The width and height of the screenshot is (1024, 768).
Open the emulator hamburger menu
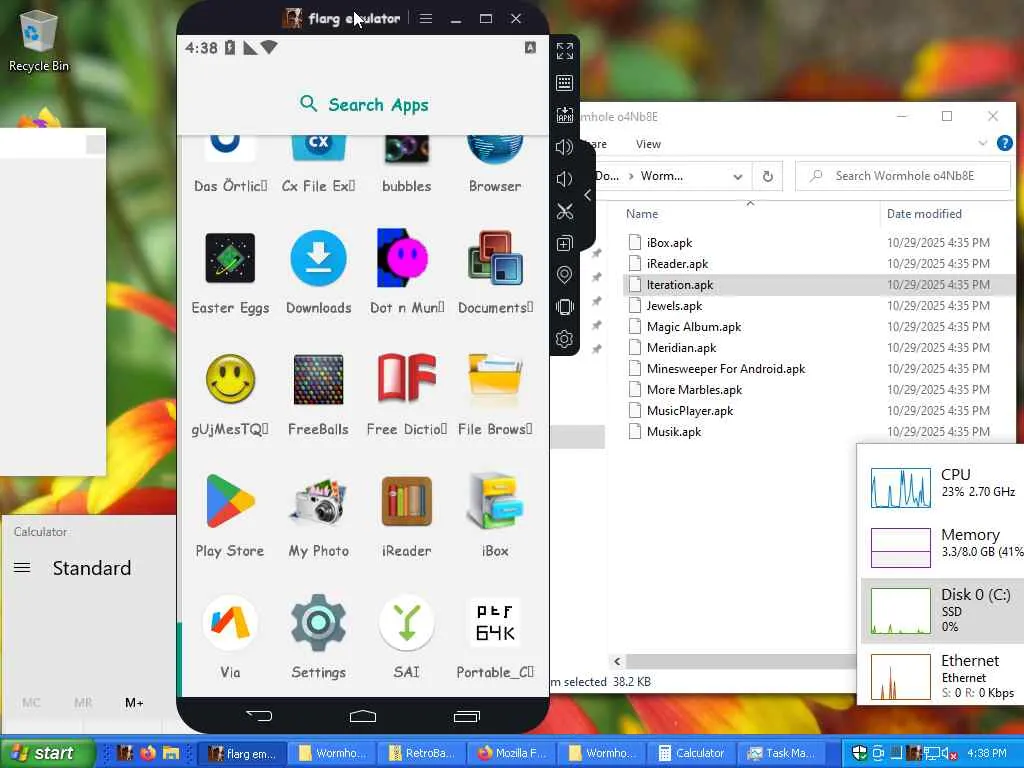pyautogui.click(x=426, y=18)
